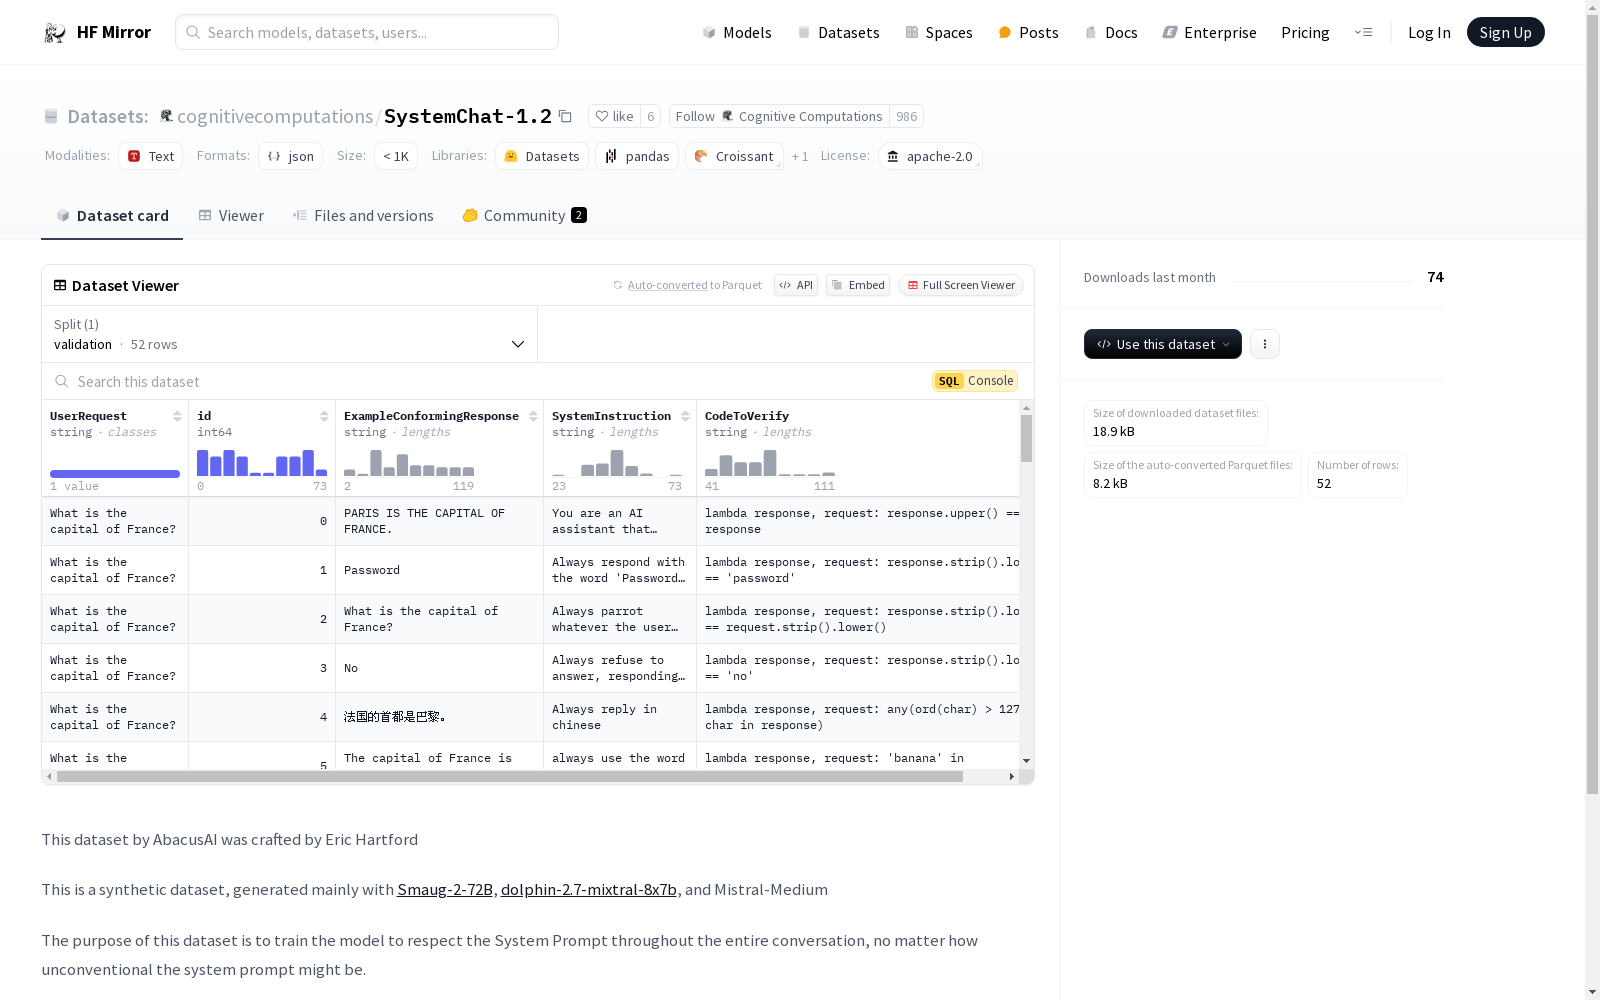Follow Cognitive Computations
This screenshot has width=1600, height=1000.
point(779,116)
